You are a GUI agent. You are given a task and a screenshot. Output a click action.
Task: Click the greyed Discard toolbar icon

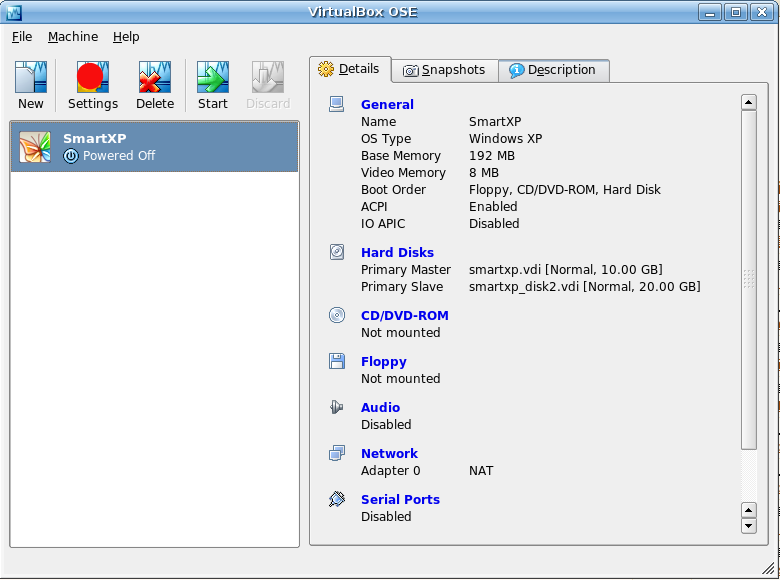(x=268, y=77)
